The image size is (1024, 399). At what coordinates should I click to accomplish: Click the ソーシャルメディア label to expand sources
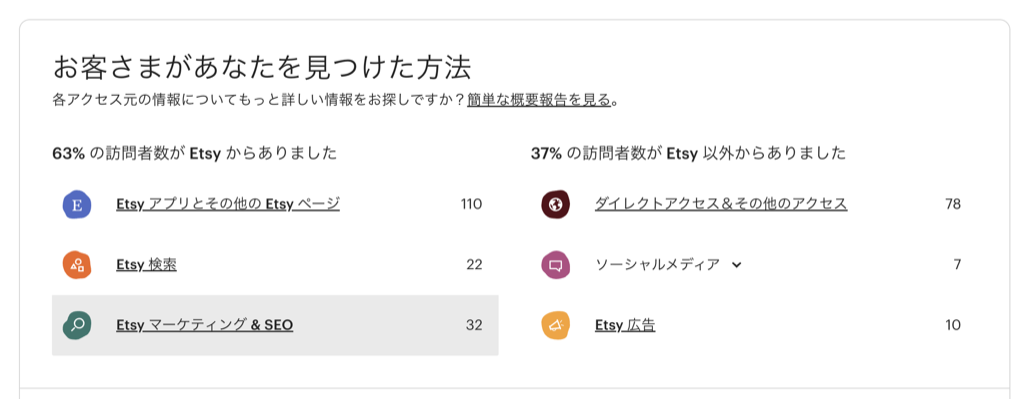pos(657,264)
